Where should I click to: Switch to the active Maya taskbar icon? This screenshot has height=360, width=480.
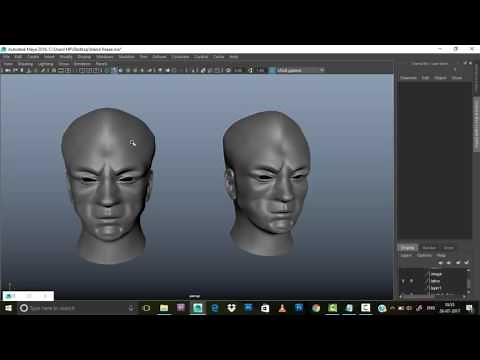(197, 308)
